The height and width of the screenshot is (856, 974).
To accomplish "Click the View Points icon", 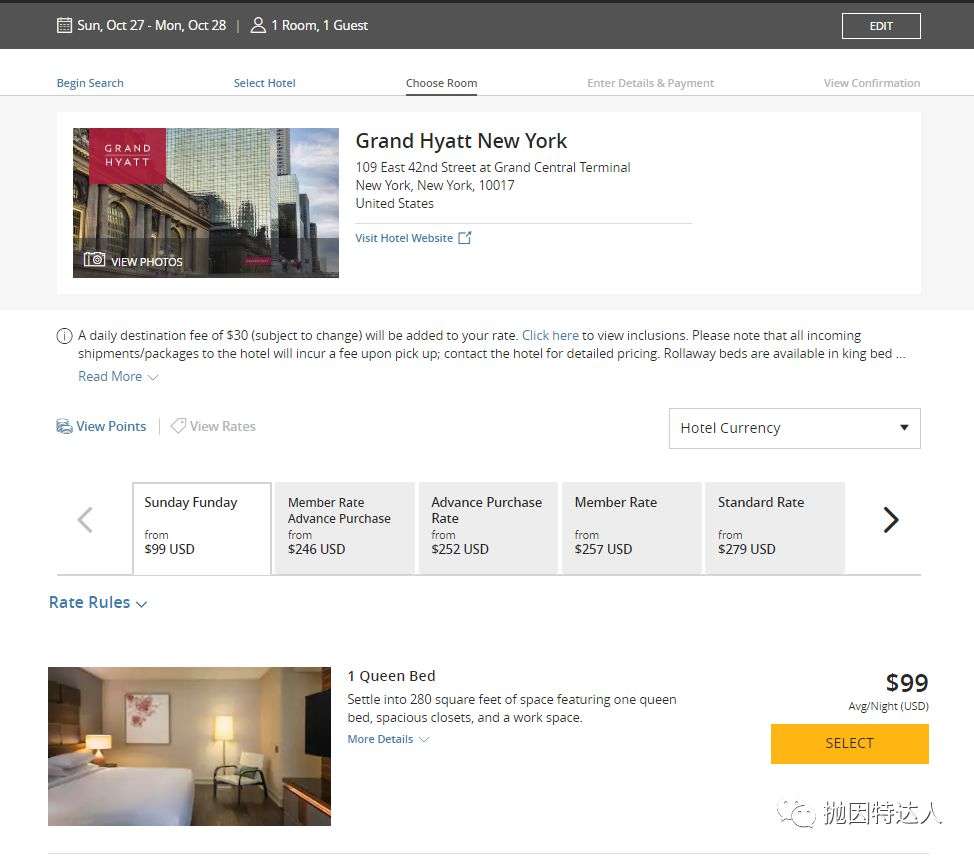I will 64,426.
